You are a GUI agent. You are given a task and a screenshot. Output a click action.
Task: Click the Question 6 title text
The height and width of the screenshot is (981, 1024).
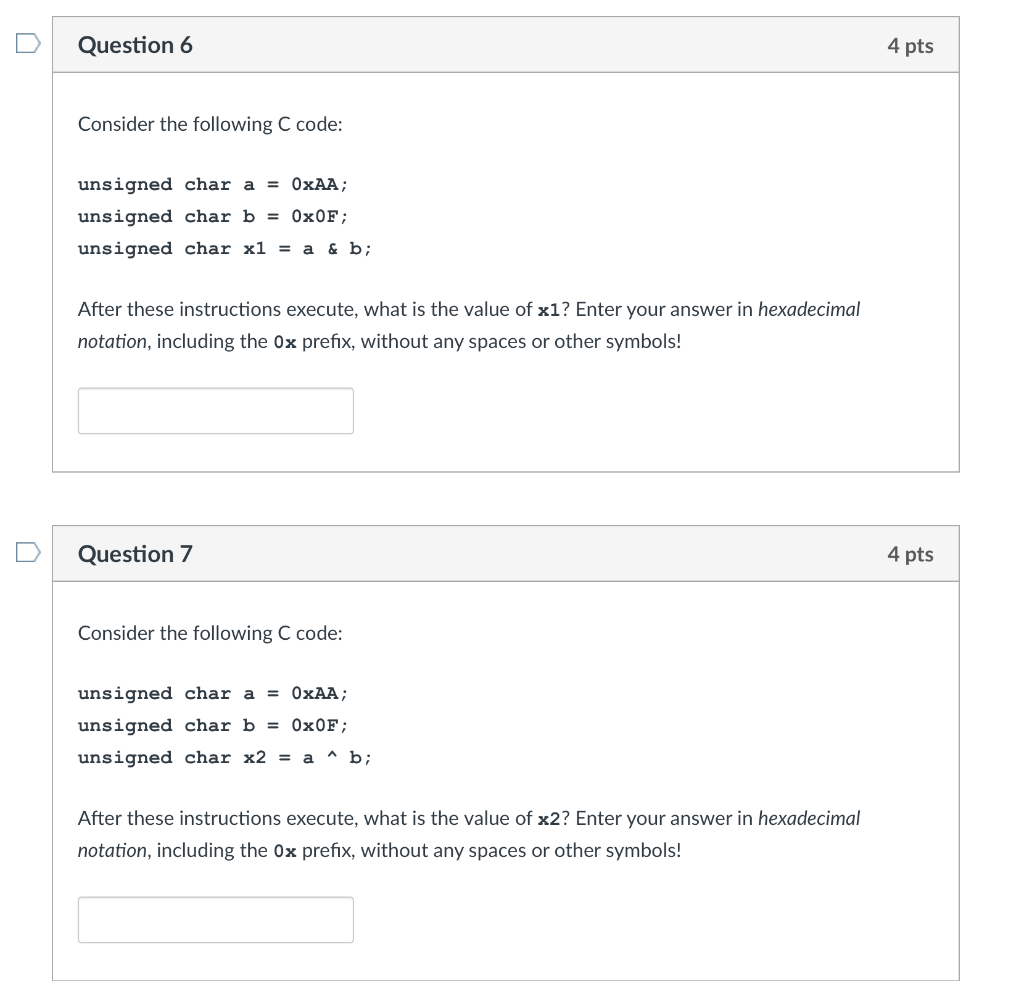click(x=135, y=44)
